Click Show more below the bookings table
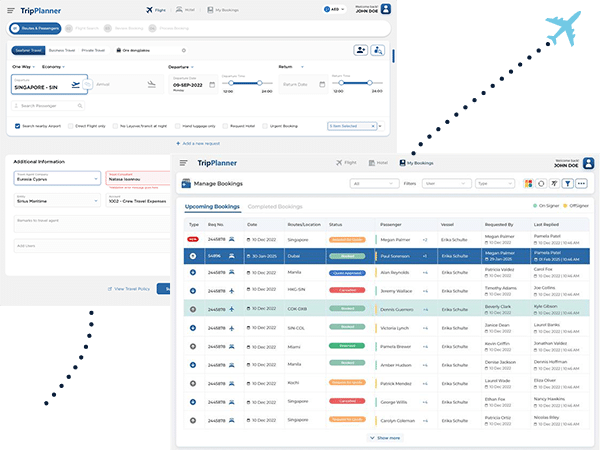The image size is (600, 450). click(384, 437)
